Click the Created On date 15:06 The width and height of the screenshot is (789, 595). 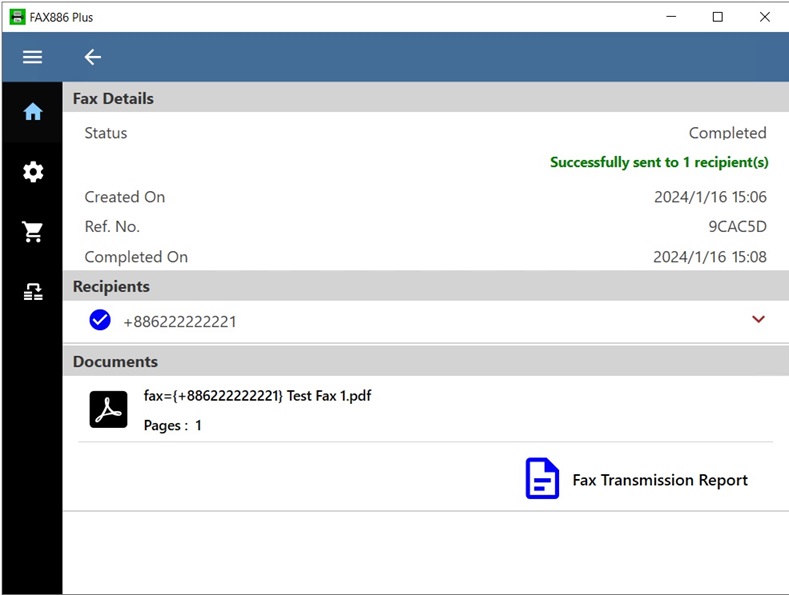[710, 197]
